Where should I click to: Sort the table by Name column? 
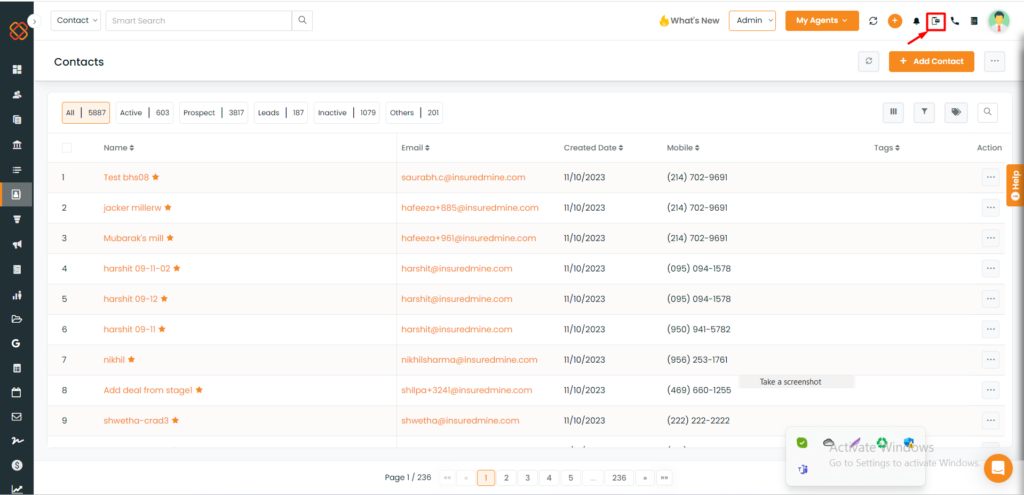(x=119, y=148)
